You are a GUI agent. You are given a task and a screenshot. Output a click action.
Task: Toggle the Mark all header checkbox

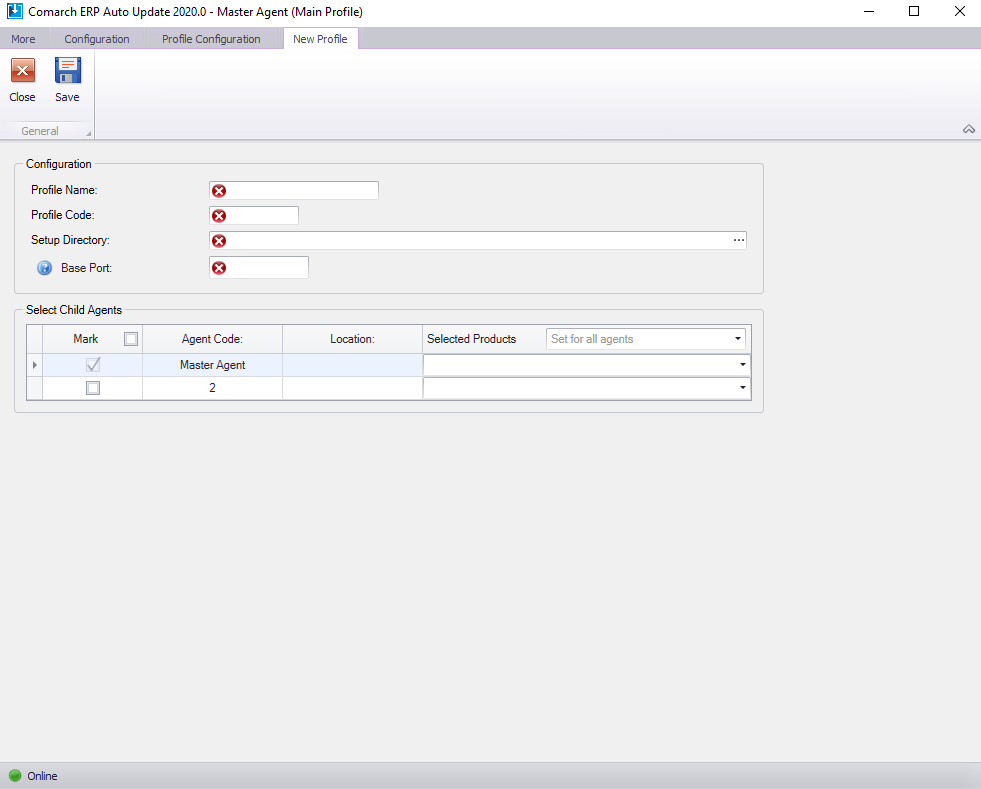(x=131, y=339)
